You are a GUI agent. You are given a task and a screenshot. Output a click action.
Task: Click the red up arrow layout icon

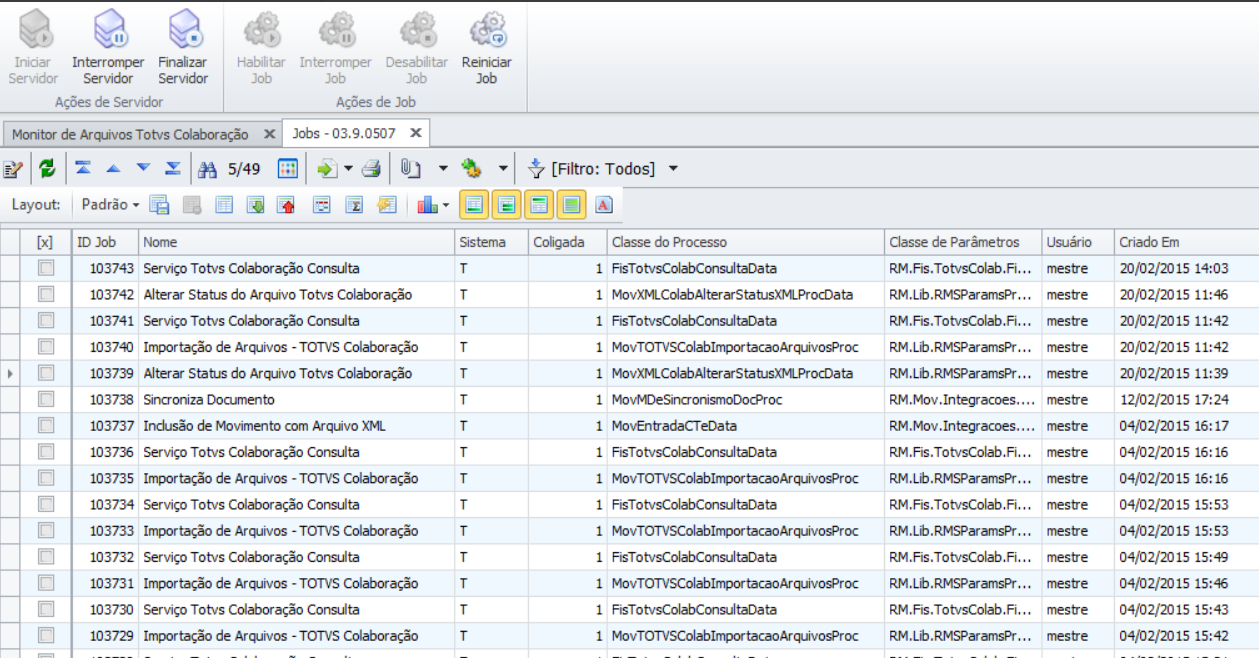pos(288,205)
